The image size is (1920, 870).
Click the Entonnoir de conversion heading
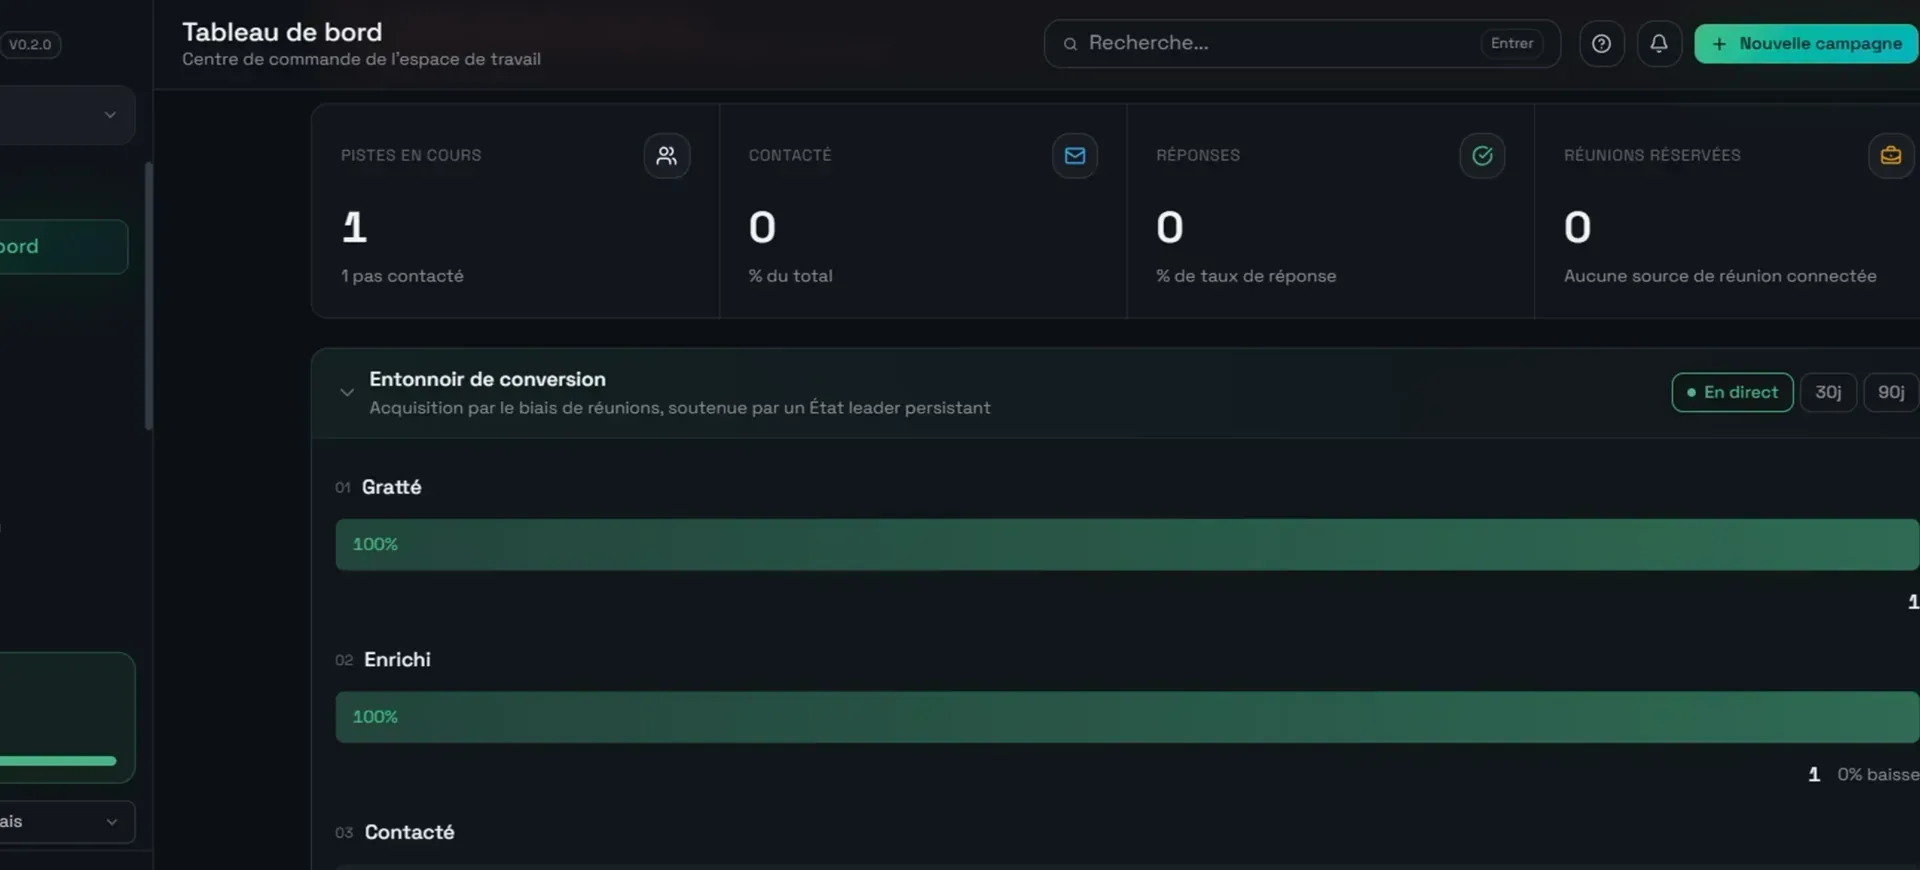[x=487, y=379]
